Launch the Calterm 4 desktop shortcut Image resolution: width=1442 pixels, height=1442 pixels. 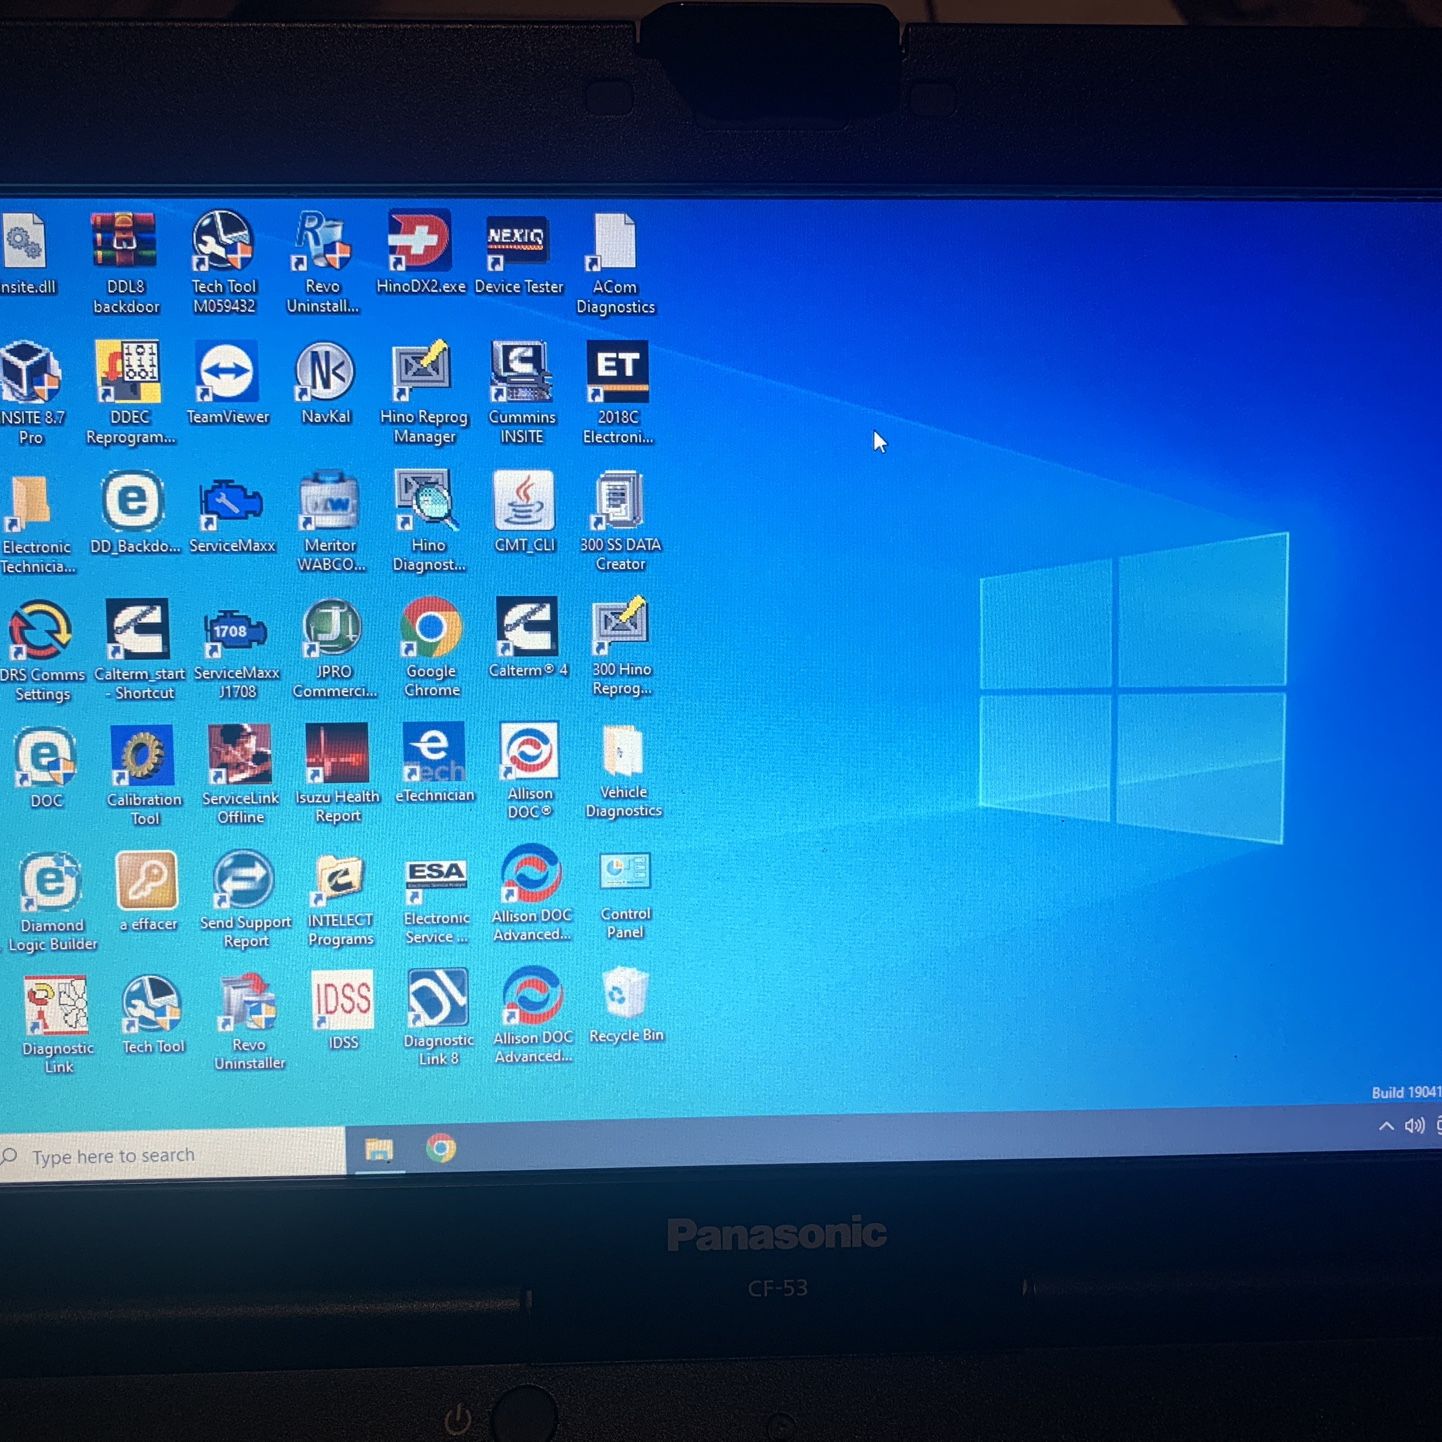coord(528,627)
